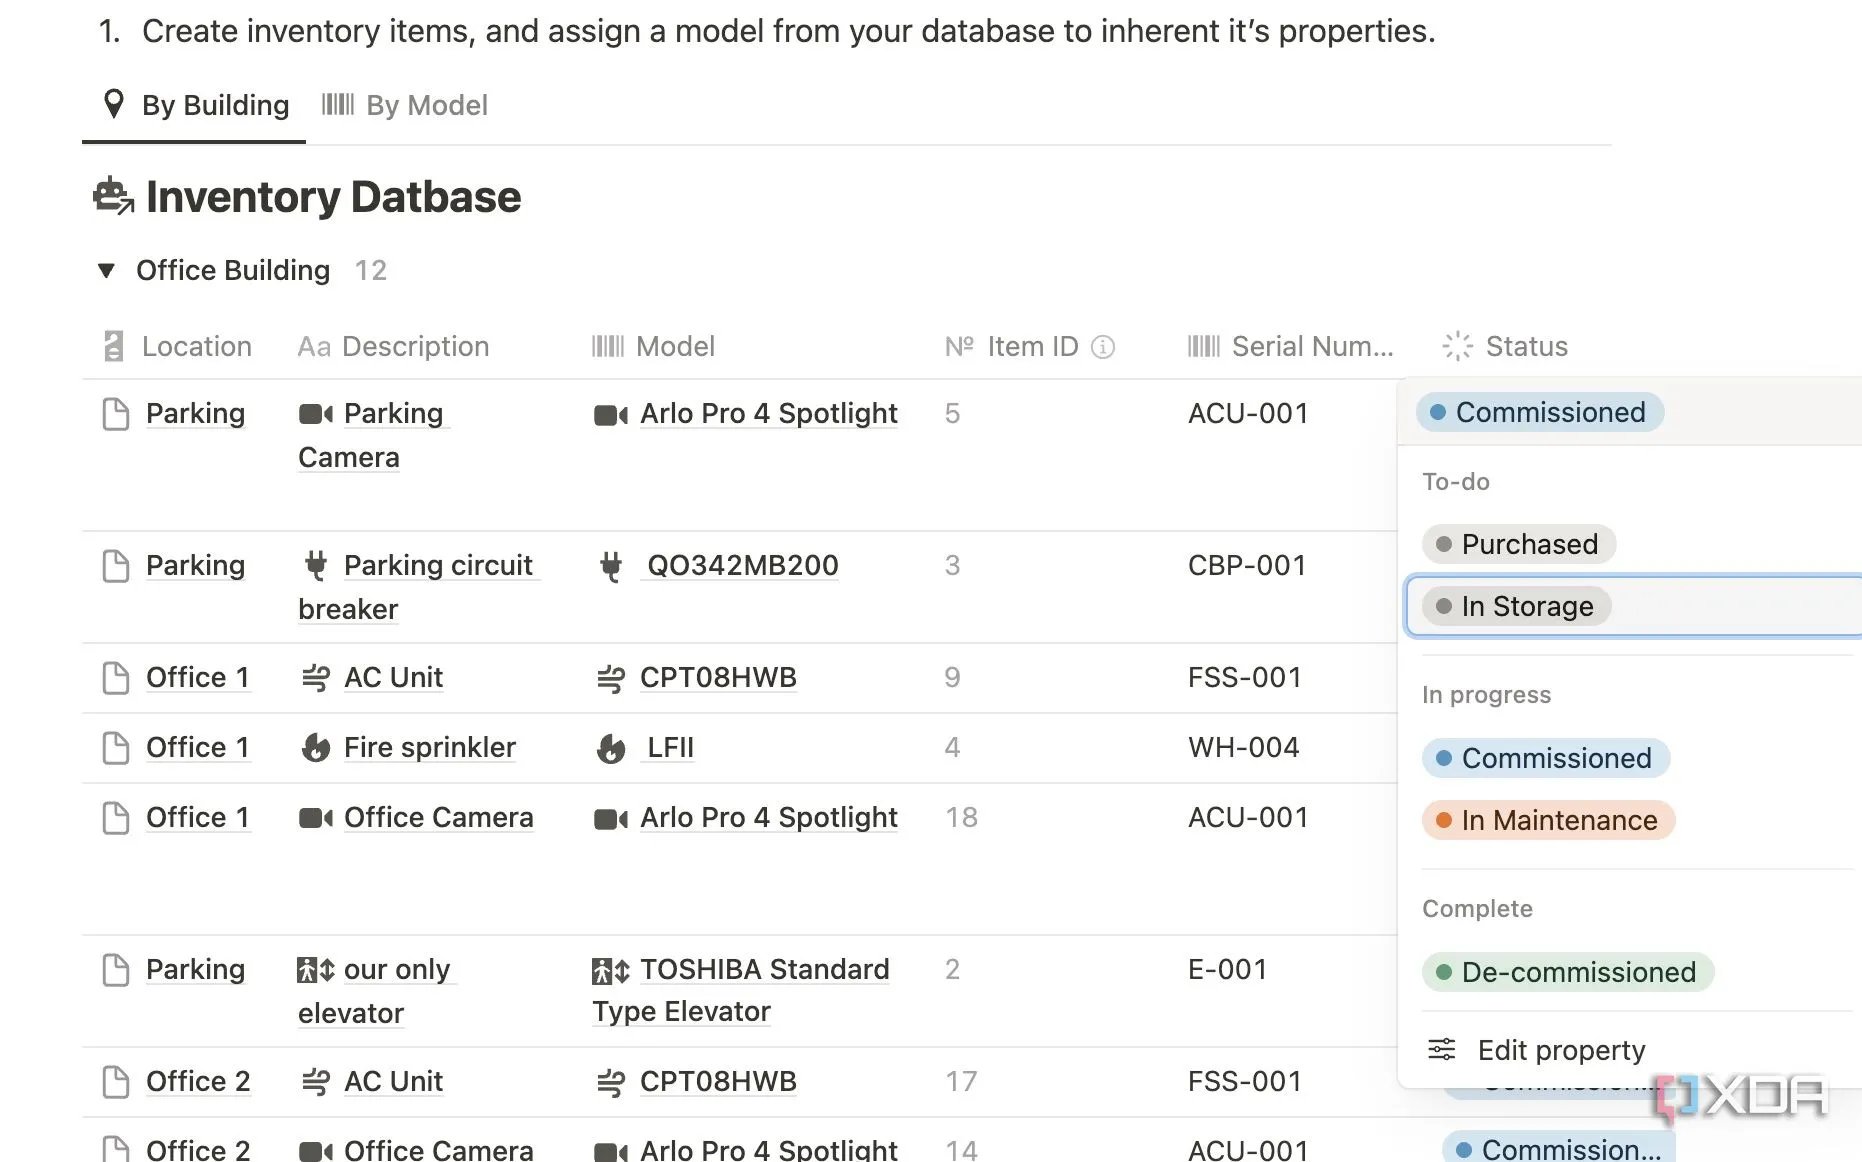Viewport: 1862px width, 1162px height.
Task: Select the In Storage status option
Action: tap(1517, 606)
